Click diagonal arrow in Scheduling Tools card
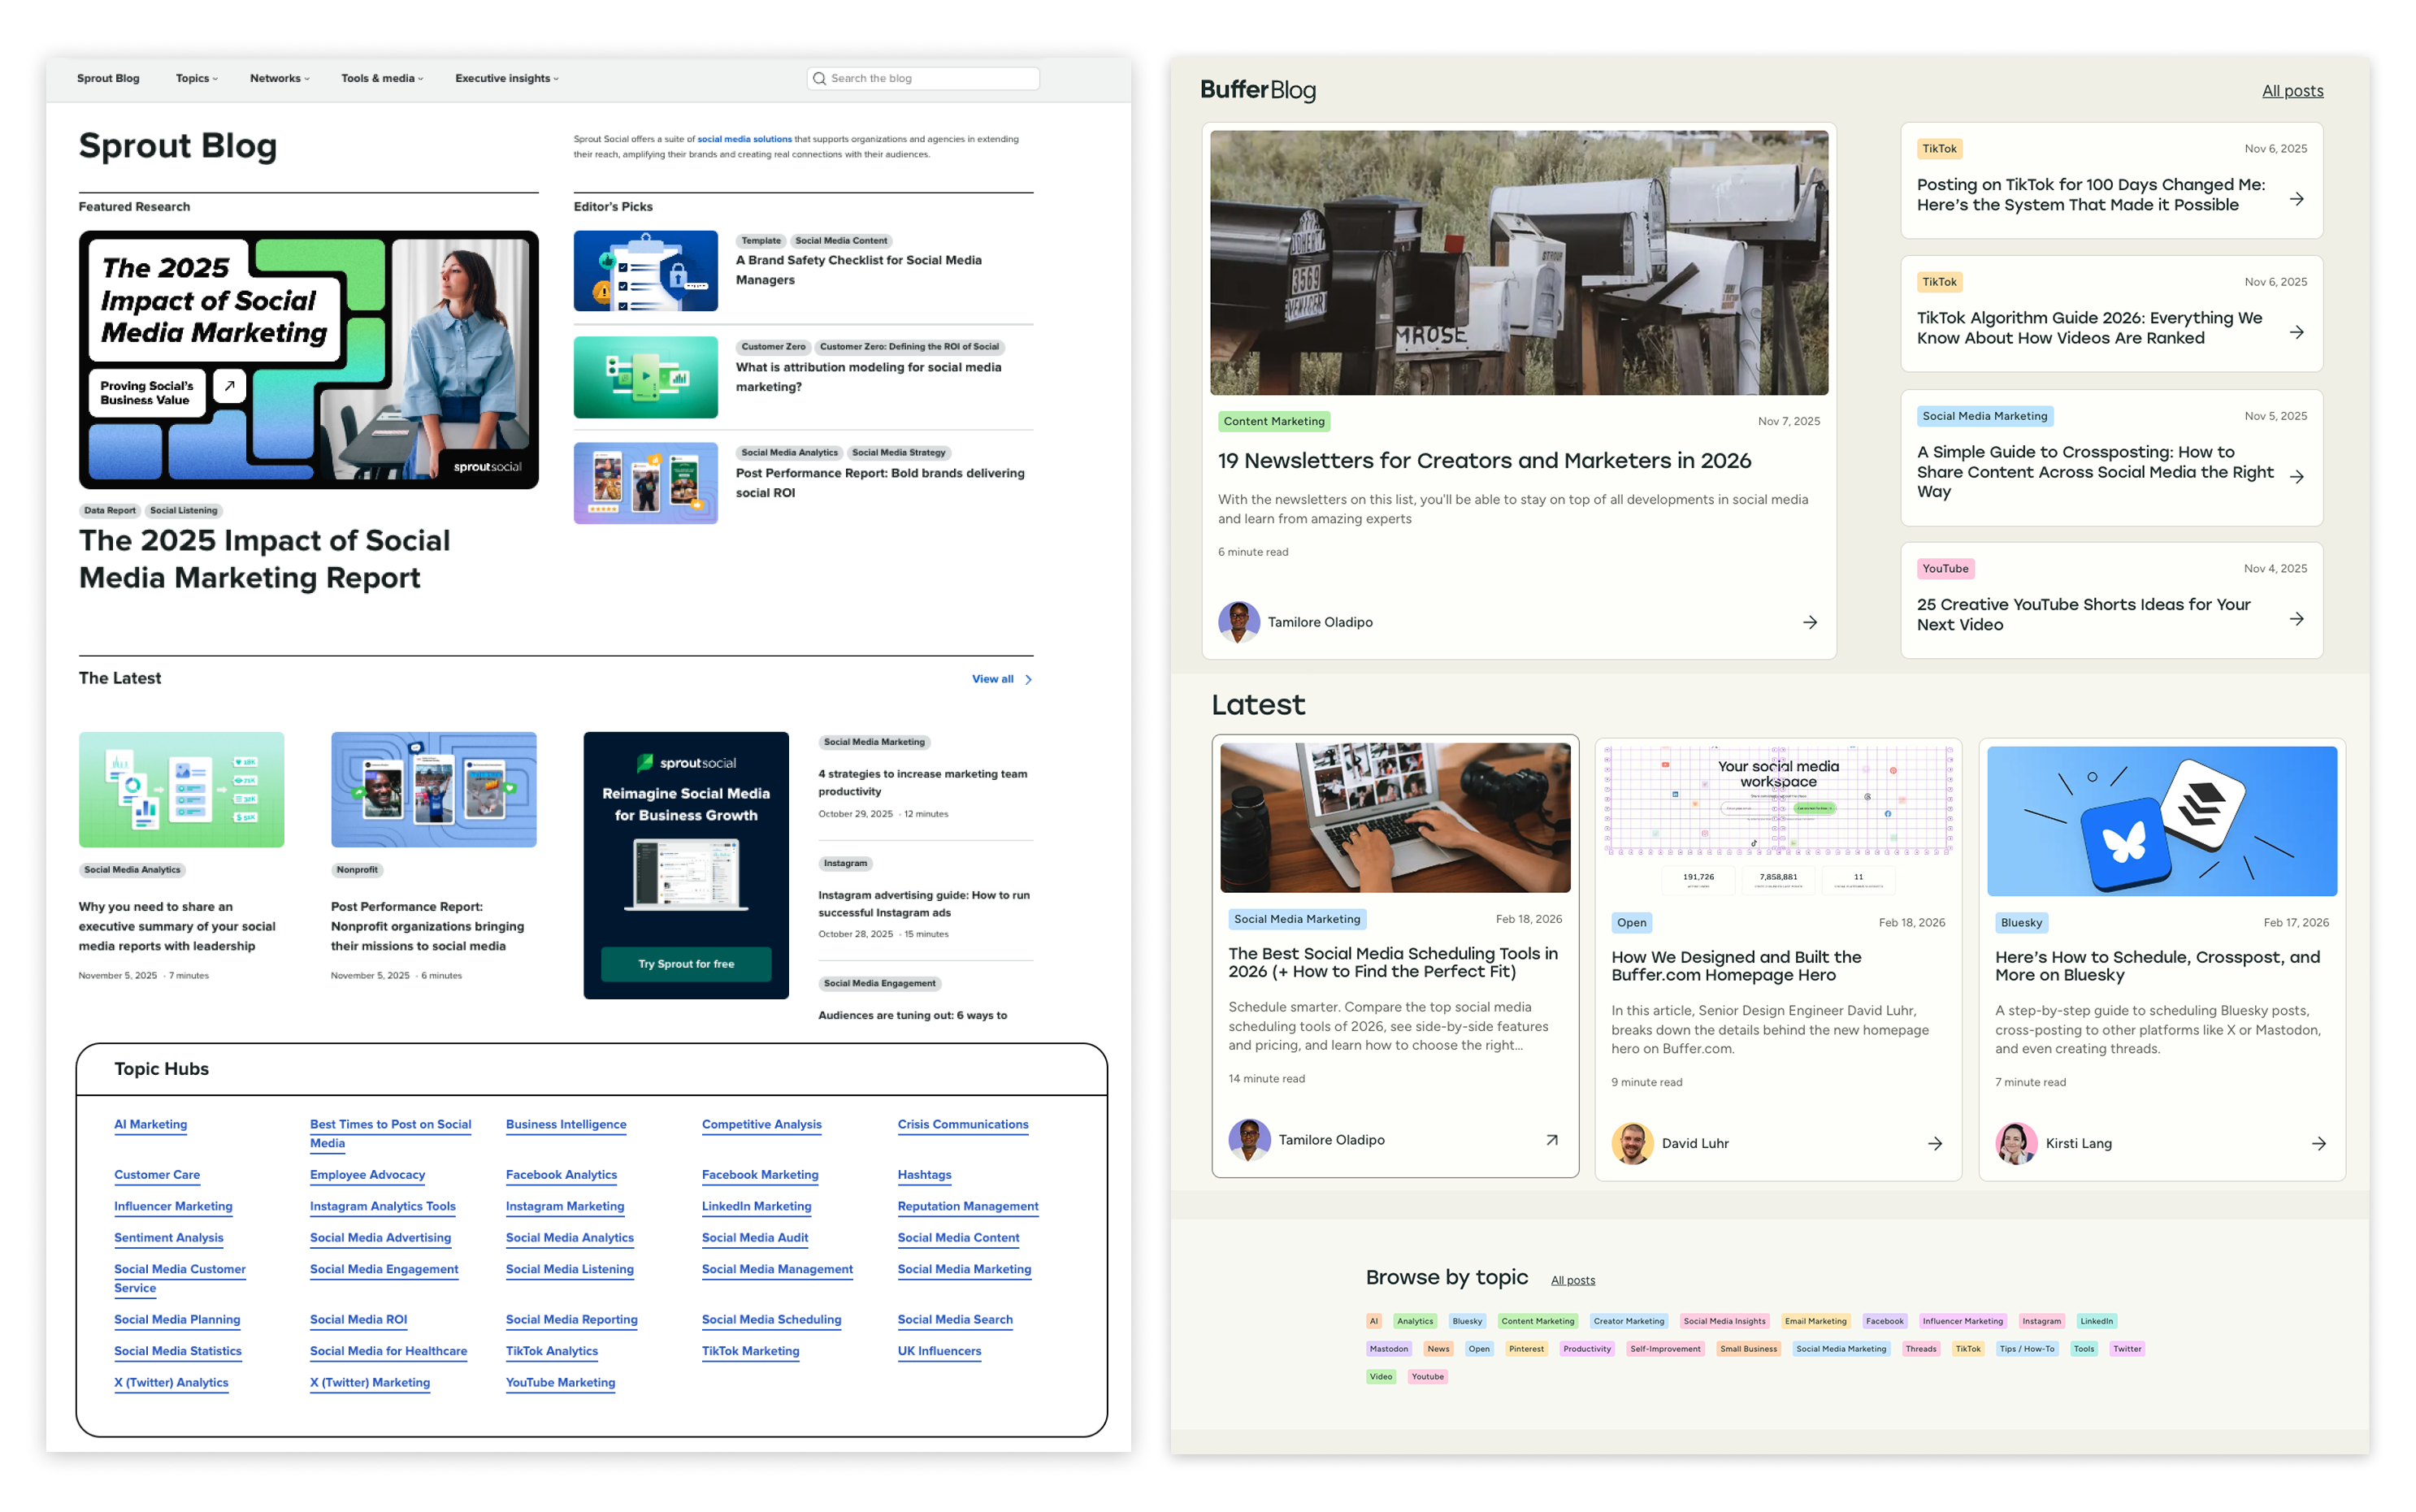The height and width of the screenshot is (1512, 2416). [1551, 1140]
